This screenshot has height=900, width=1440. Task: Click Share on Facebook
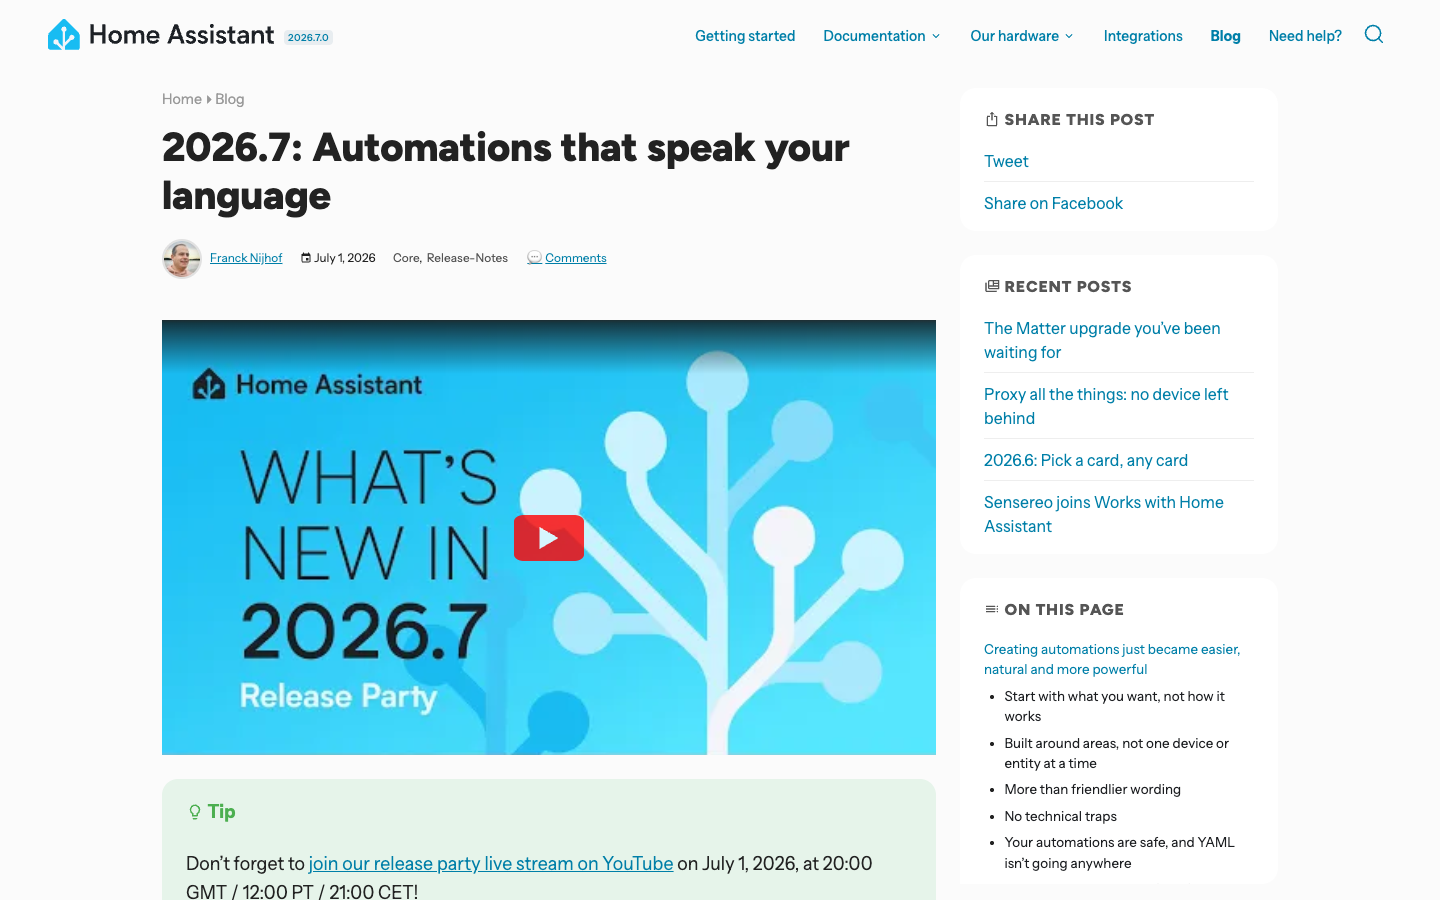point(1053,203)
